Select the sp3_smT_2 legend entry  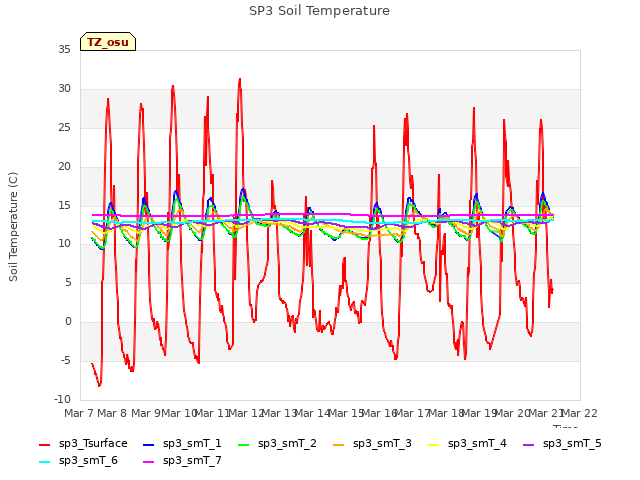click(x=277, y=443)
